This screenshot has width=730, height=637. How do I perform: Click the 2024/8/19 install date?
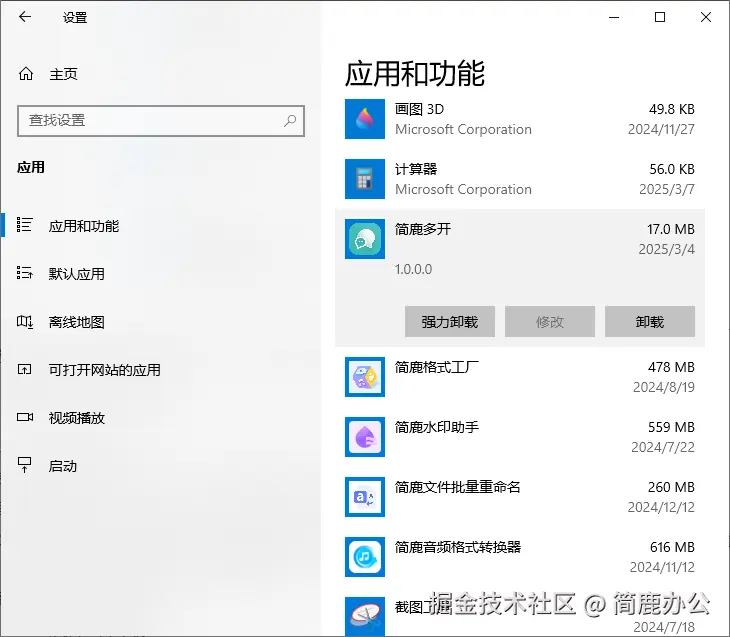(664, 387)
